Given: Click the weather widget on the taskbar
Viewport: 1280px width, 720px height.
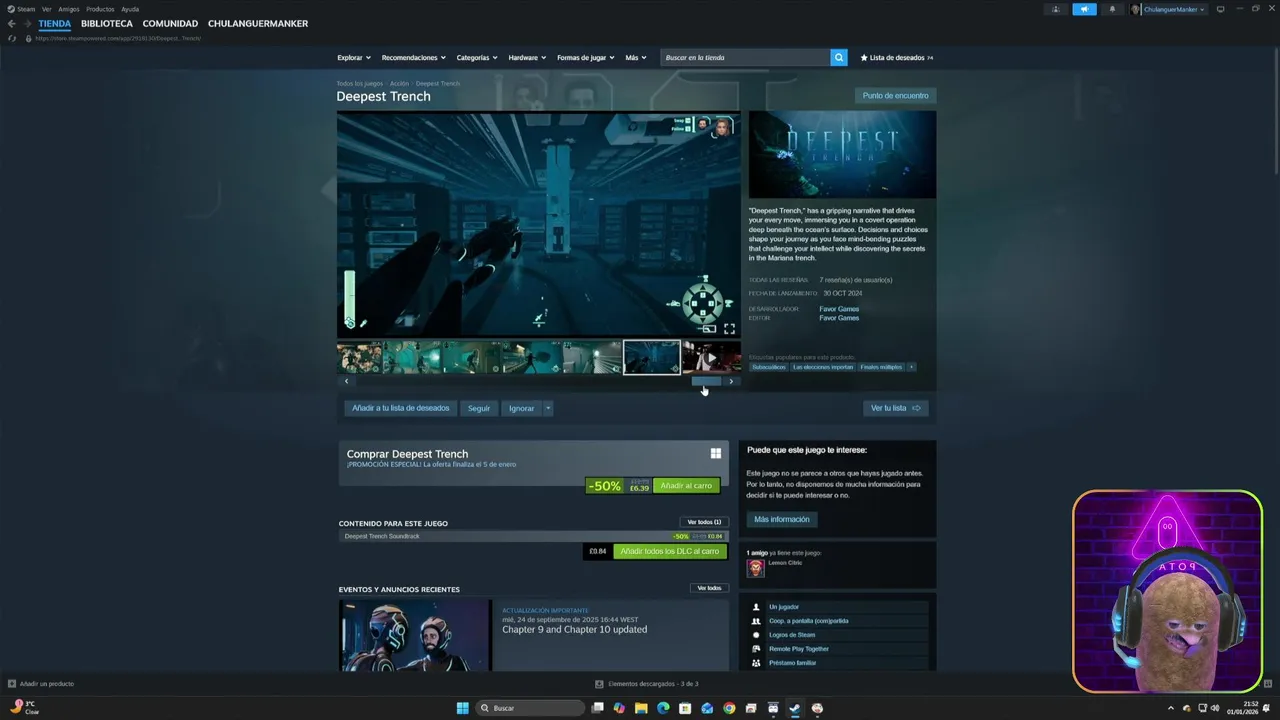Looking at the screenshot, I should (x=25, y=707).
